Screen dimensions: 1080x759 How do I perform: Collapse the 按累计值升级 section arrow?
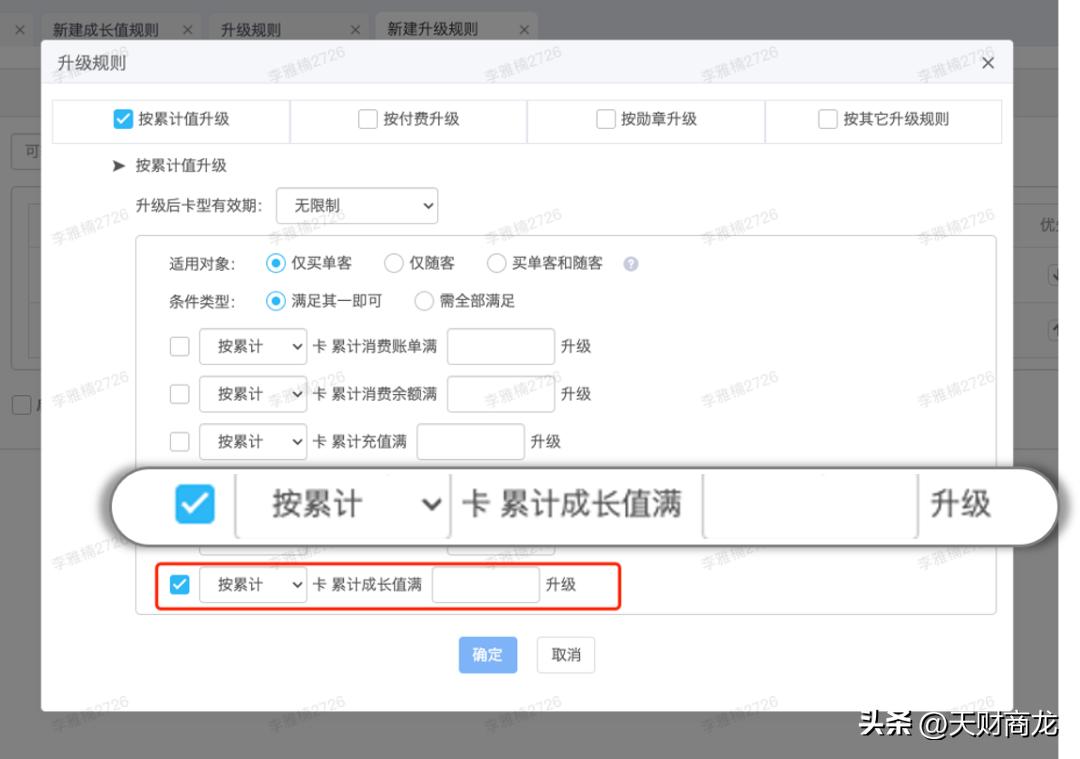pyautogui.click(x=121, y=166)
